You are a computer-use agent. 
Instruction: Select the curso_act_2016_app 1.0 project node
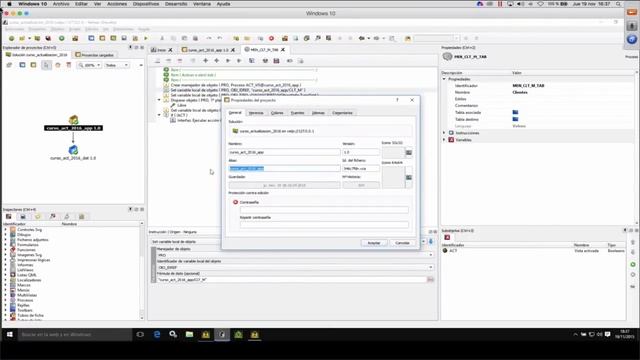(73, 123)
